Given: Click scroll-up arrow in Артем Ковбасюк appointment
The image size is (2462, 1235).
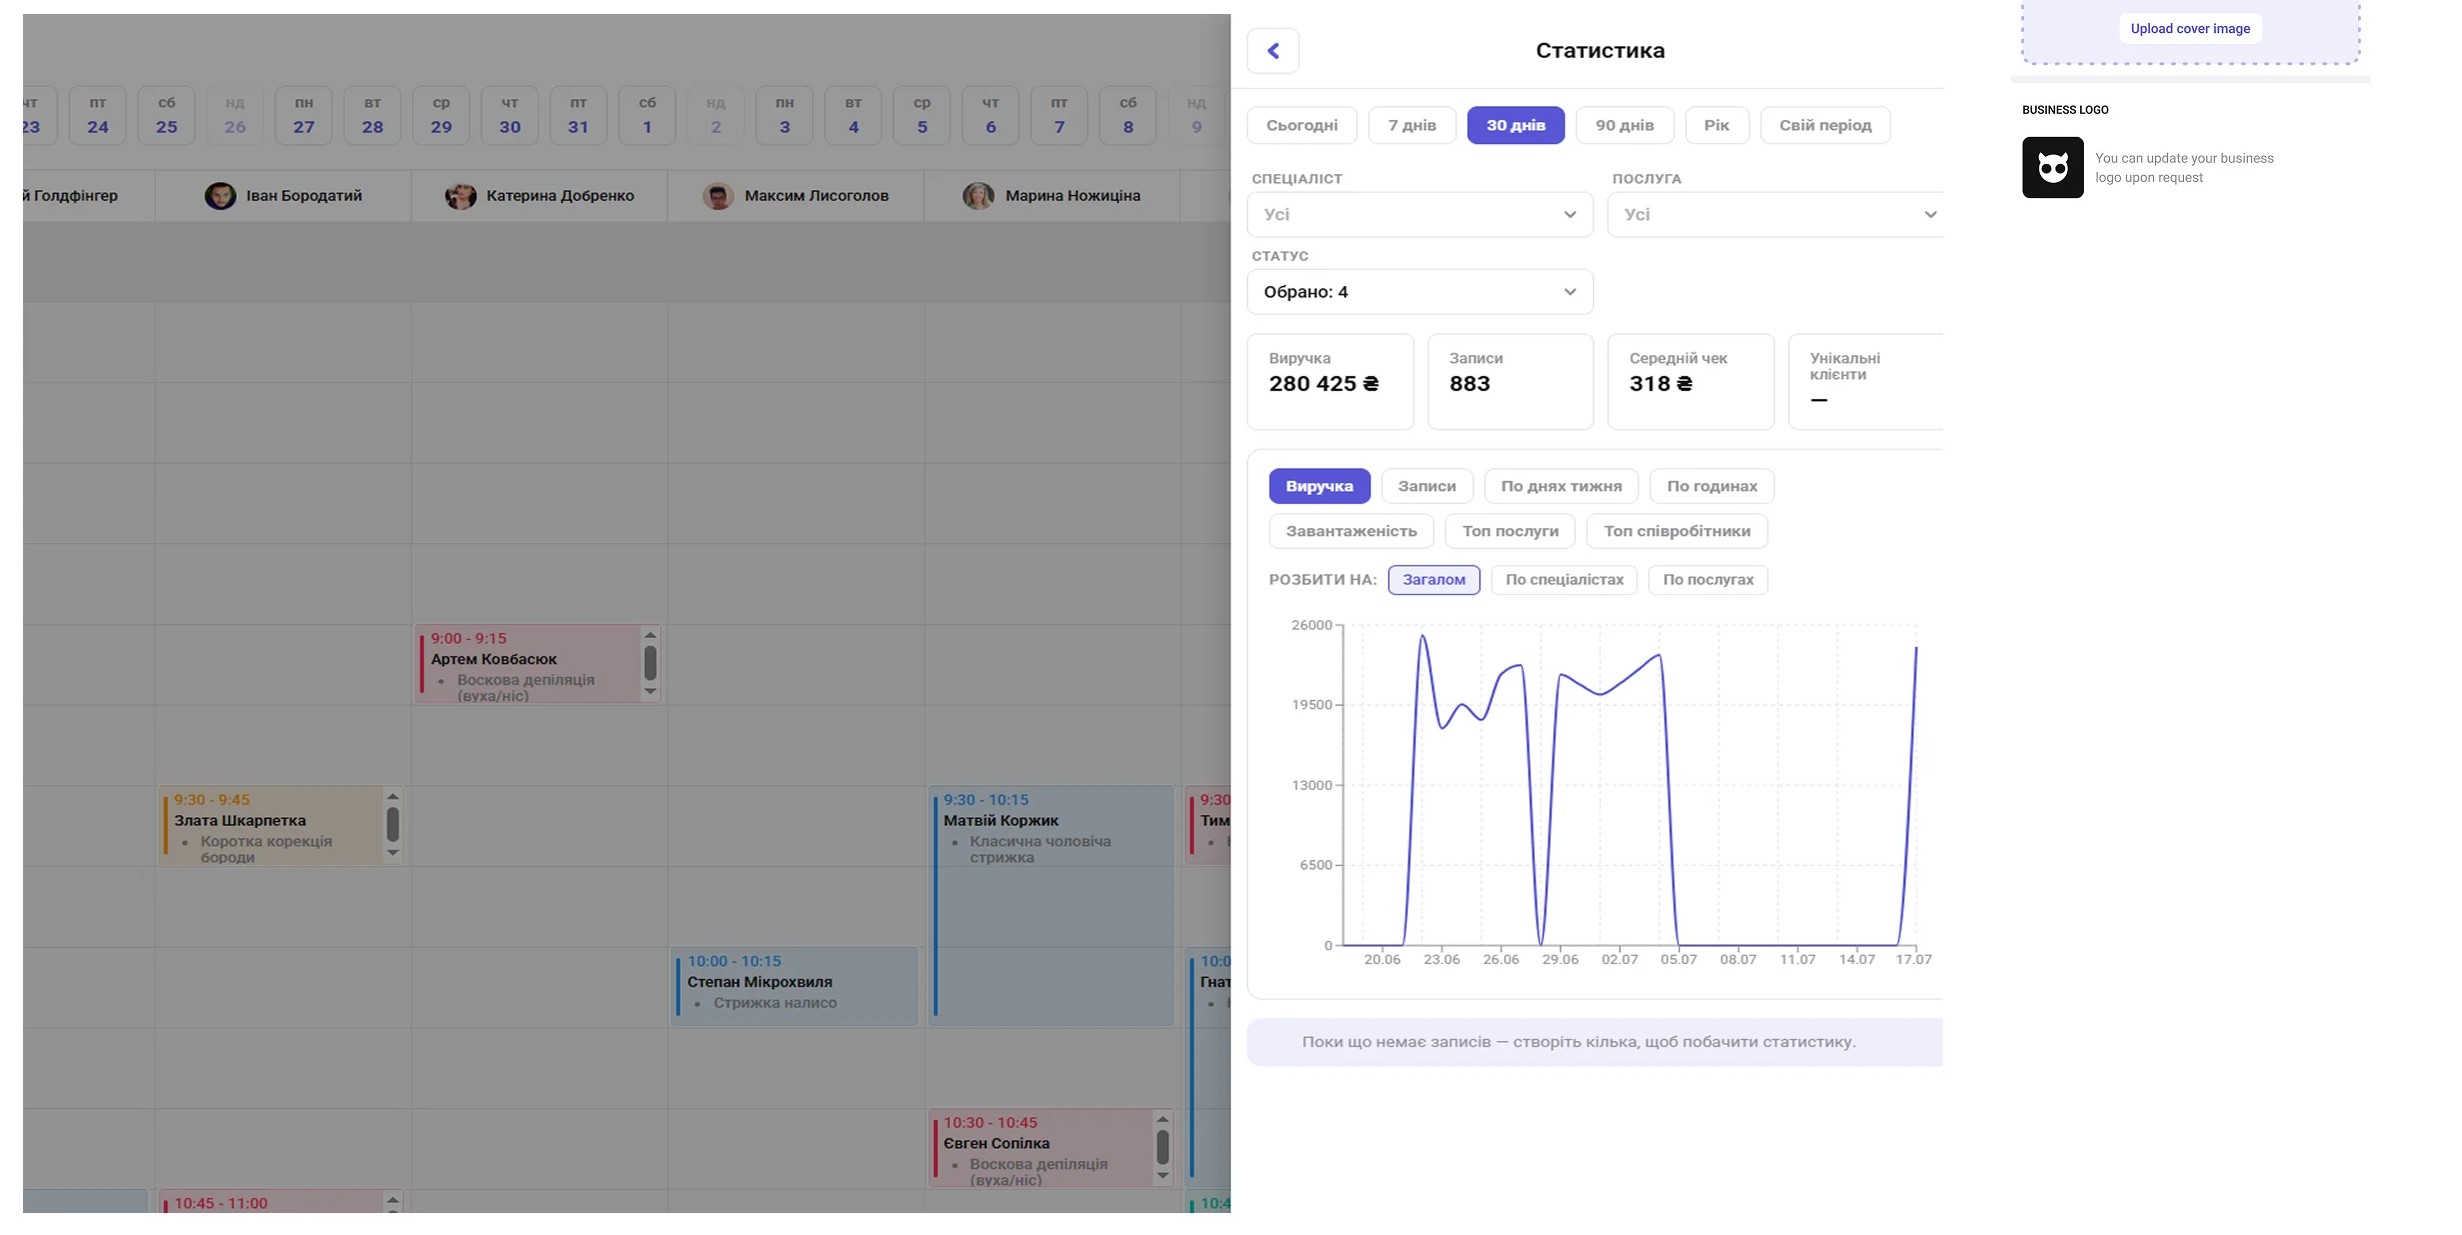Looking at the screenshot, I should point(650,635).
